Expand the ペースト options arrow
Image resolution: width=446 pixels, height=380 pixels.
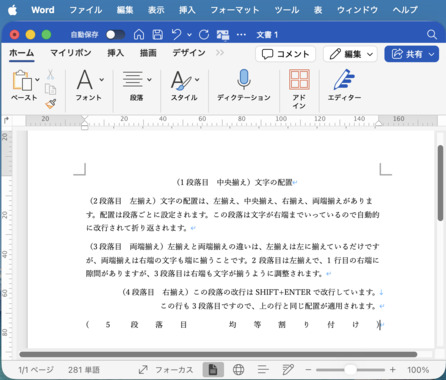[37, 79]
